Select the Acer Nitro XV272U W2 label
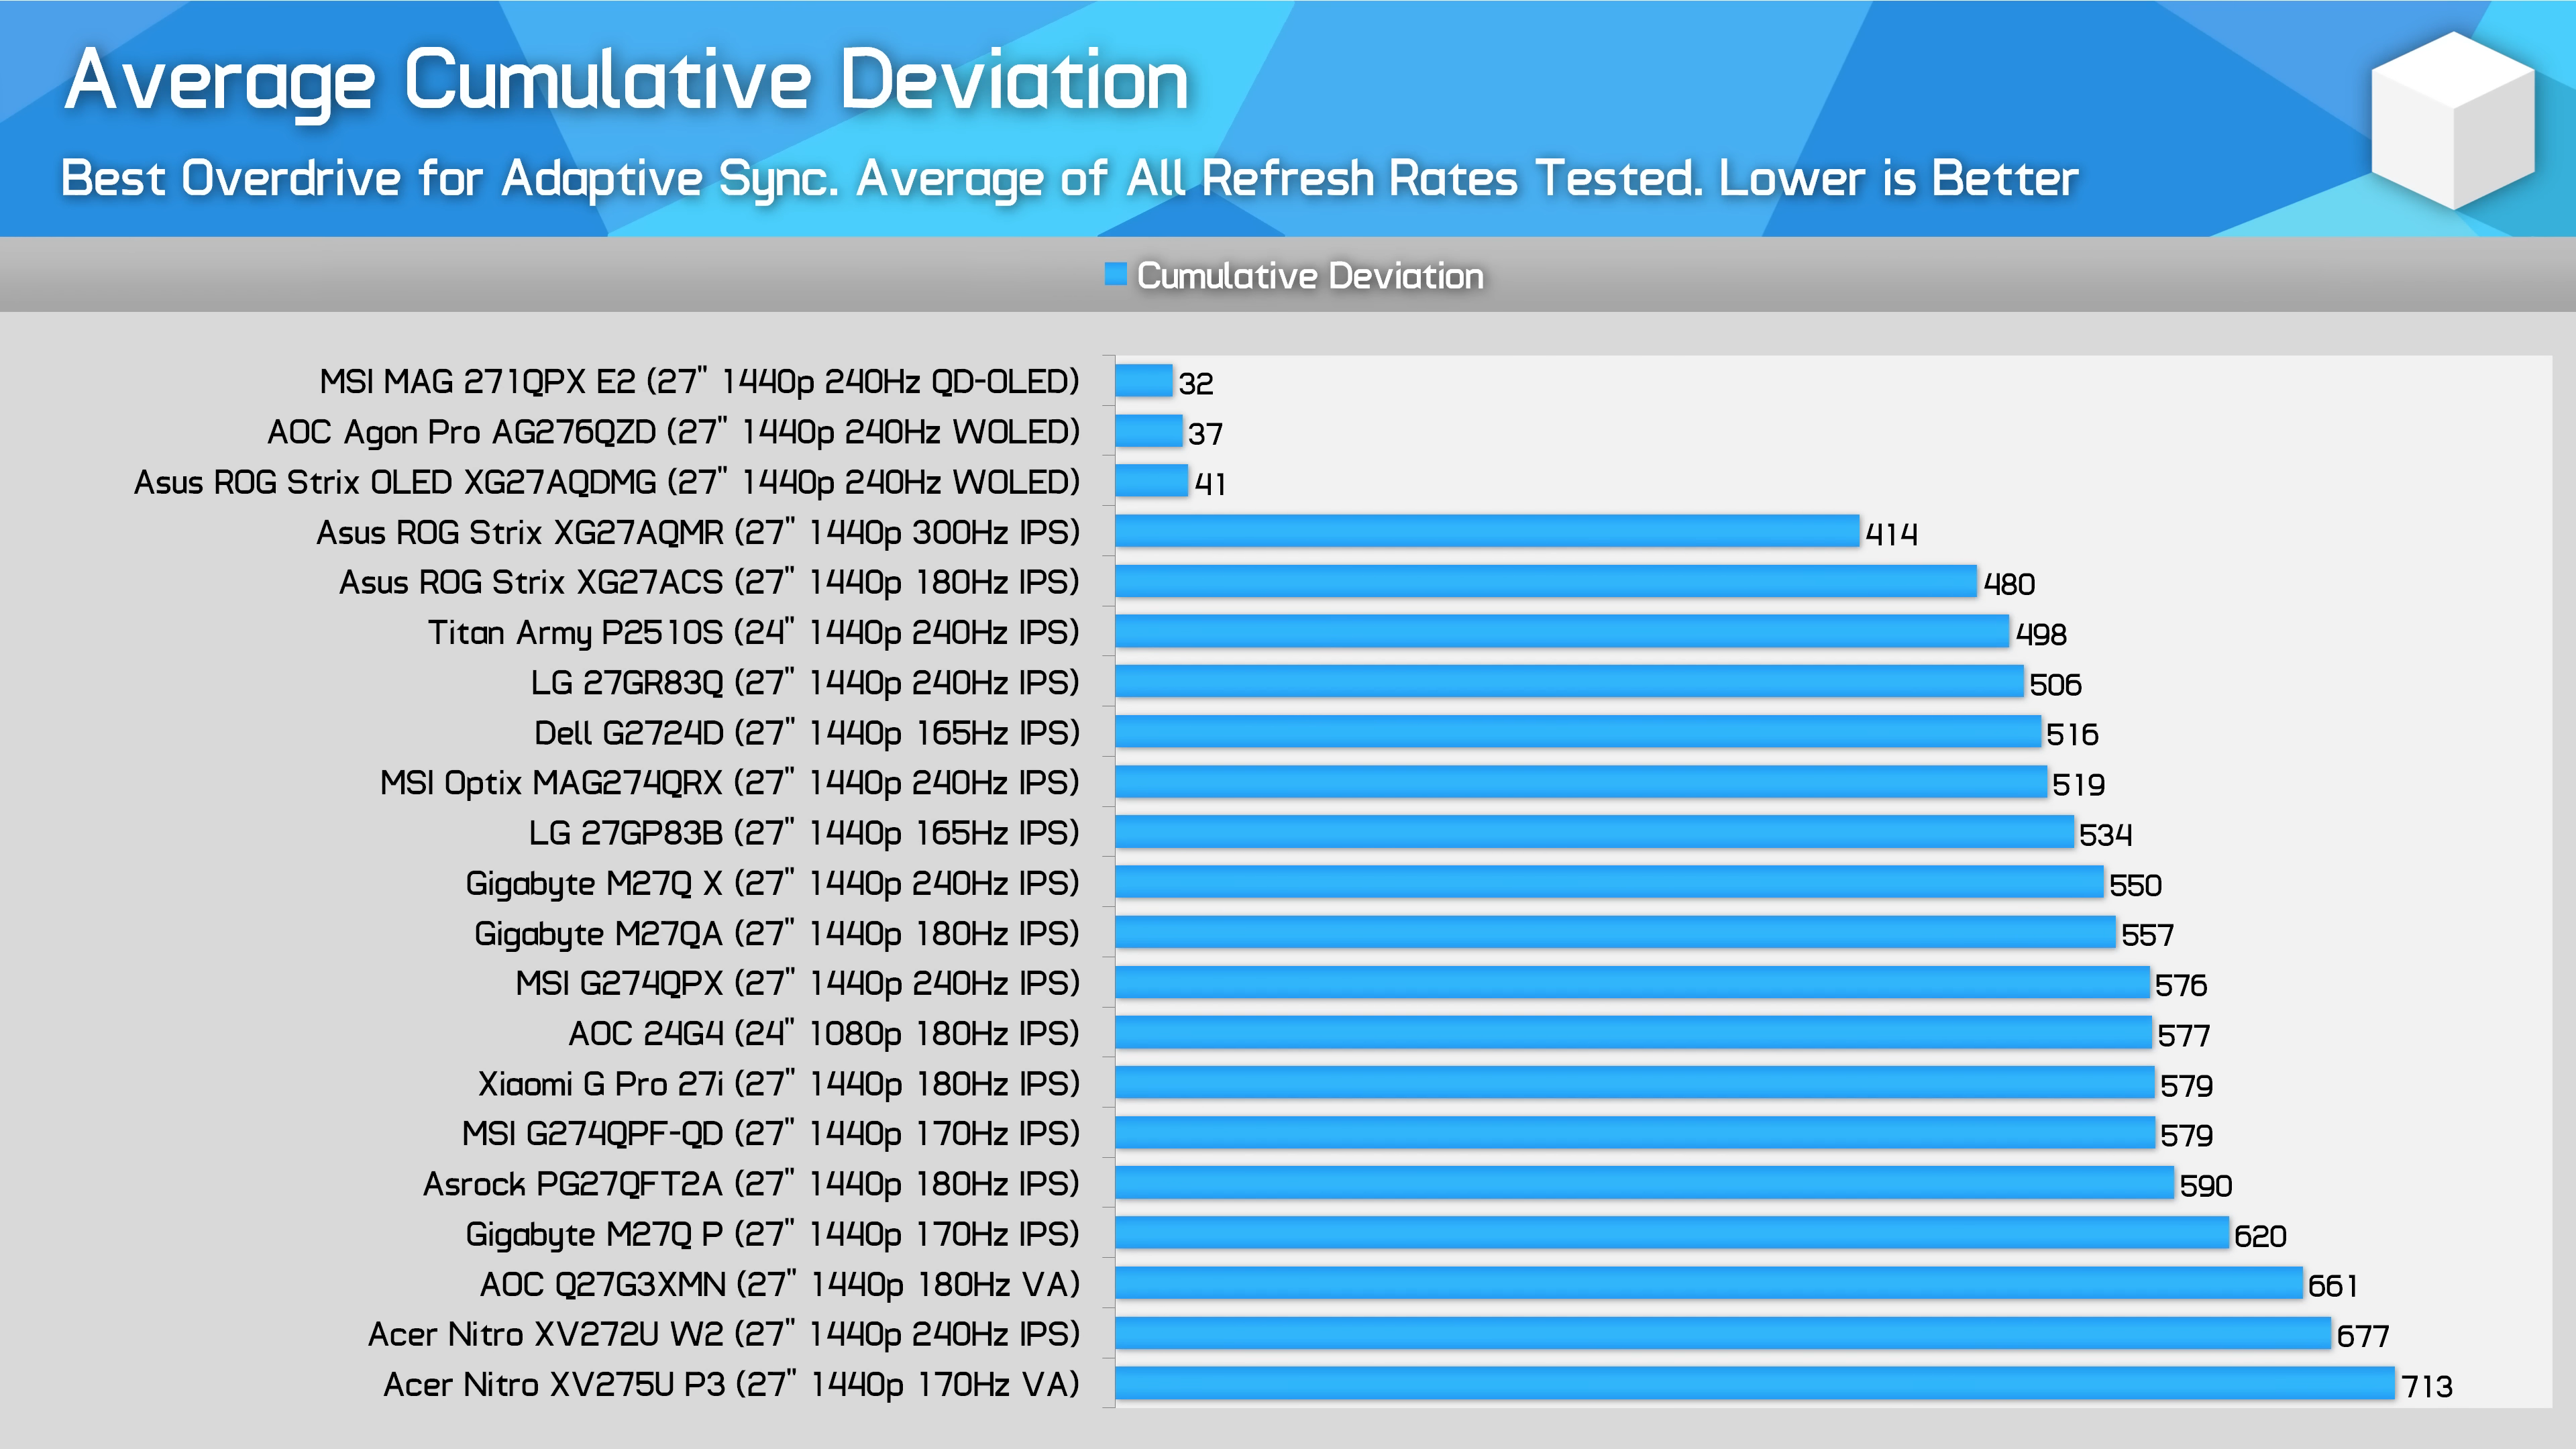 [724, 1334]
